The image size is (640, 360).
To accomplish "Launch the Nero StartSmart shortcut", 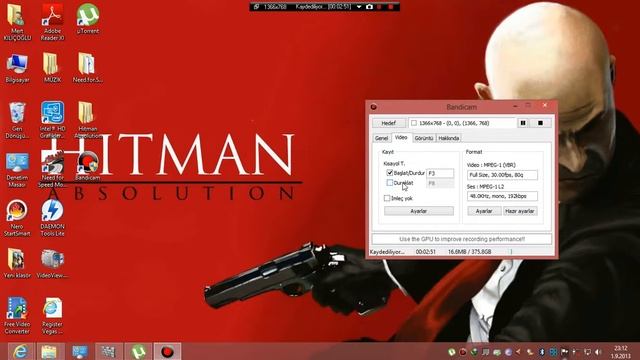I will pos(17,218).
